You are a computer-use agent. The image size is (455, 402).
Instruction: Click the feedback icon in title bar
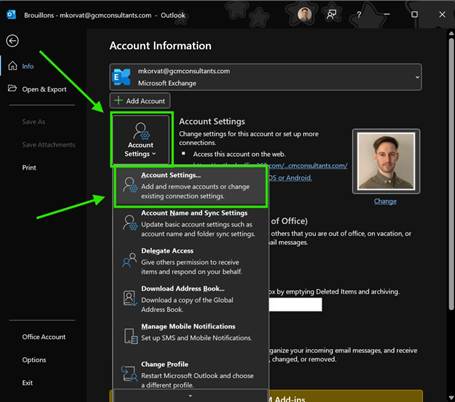(x=331, y=14)
